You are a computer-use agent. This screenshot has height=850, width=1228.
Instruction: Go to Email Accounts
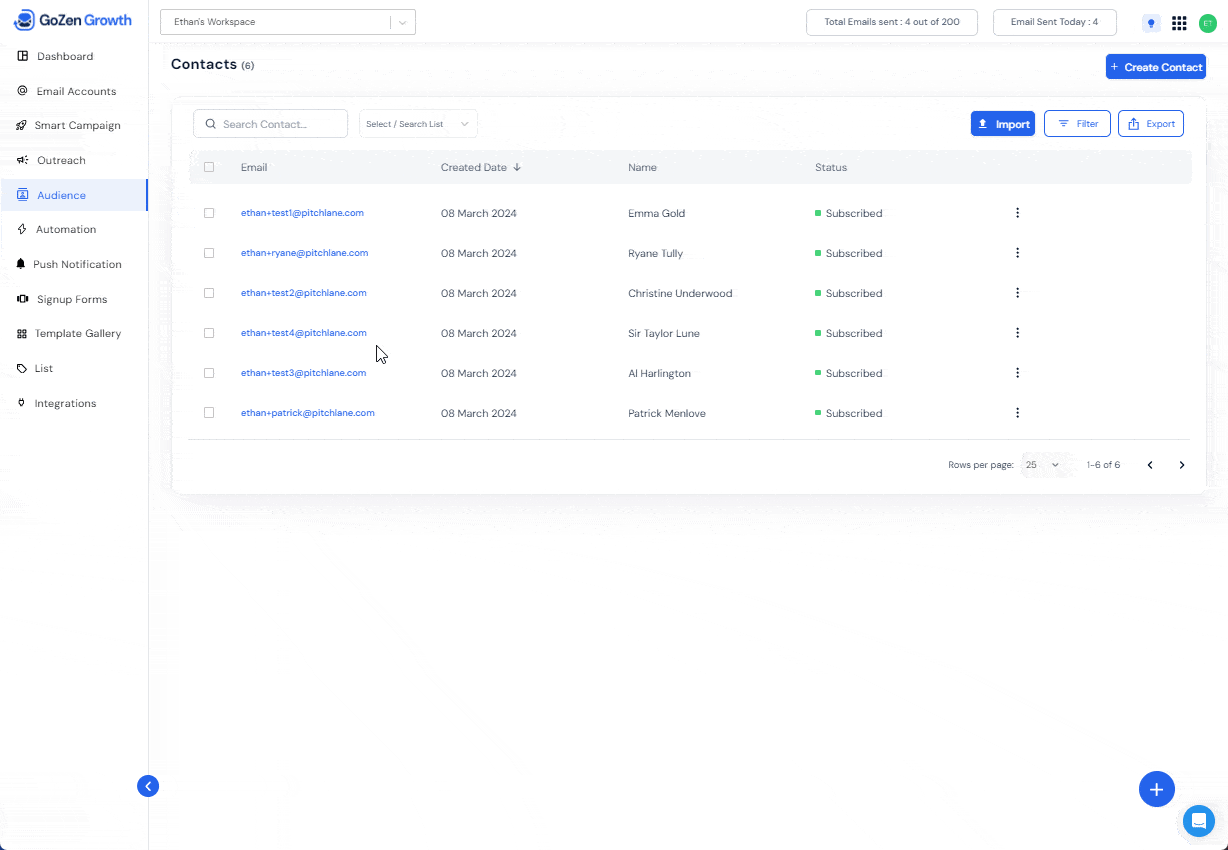[74, 91]
